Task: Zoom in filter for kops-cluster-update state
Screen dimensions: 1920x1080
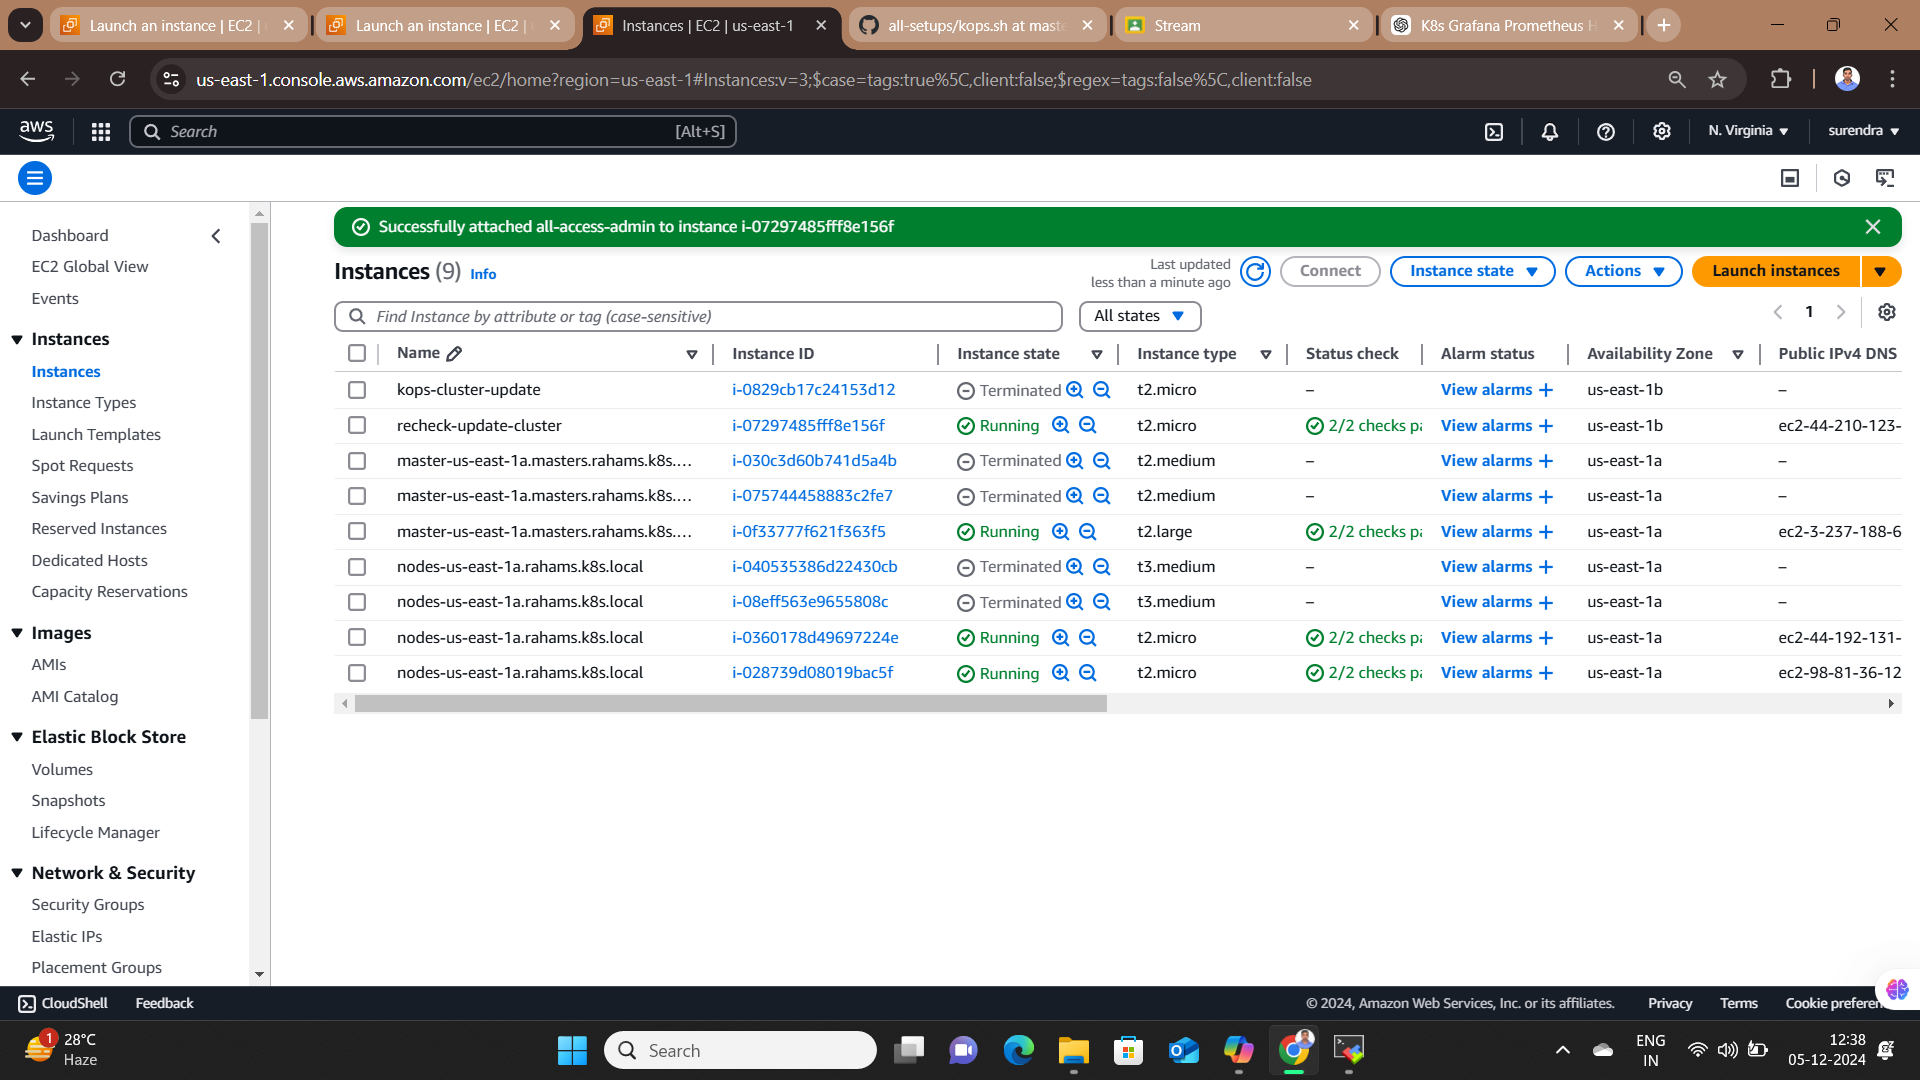Action: pos(1075,390)
